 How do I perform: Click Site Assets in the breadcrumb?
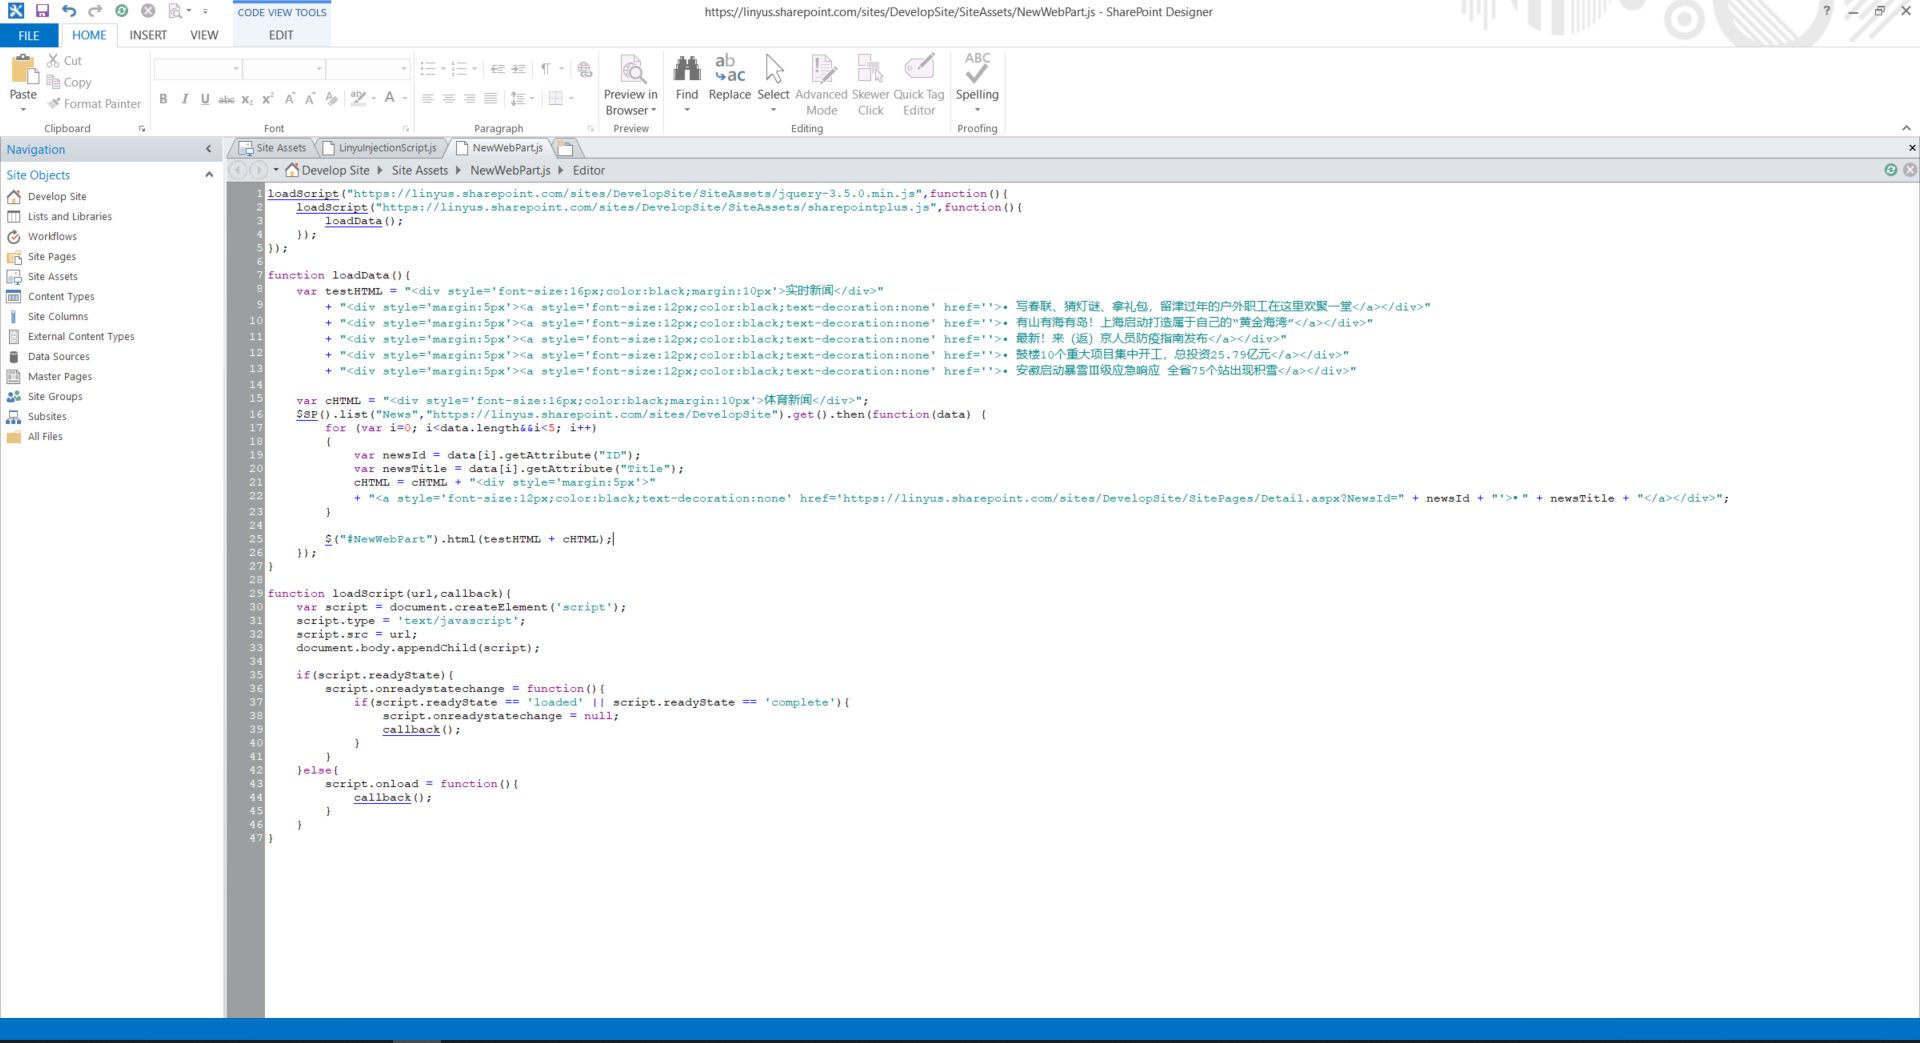(420, 170)
